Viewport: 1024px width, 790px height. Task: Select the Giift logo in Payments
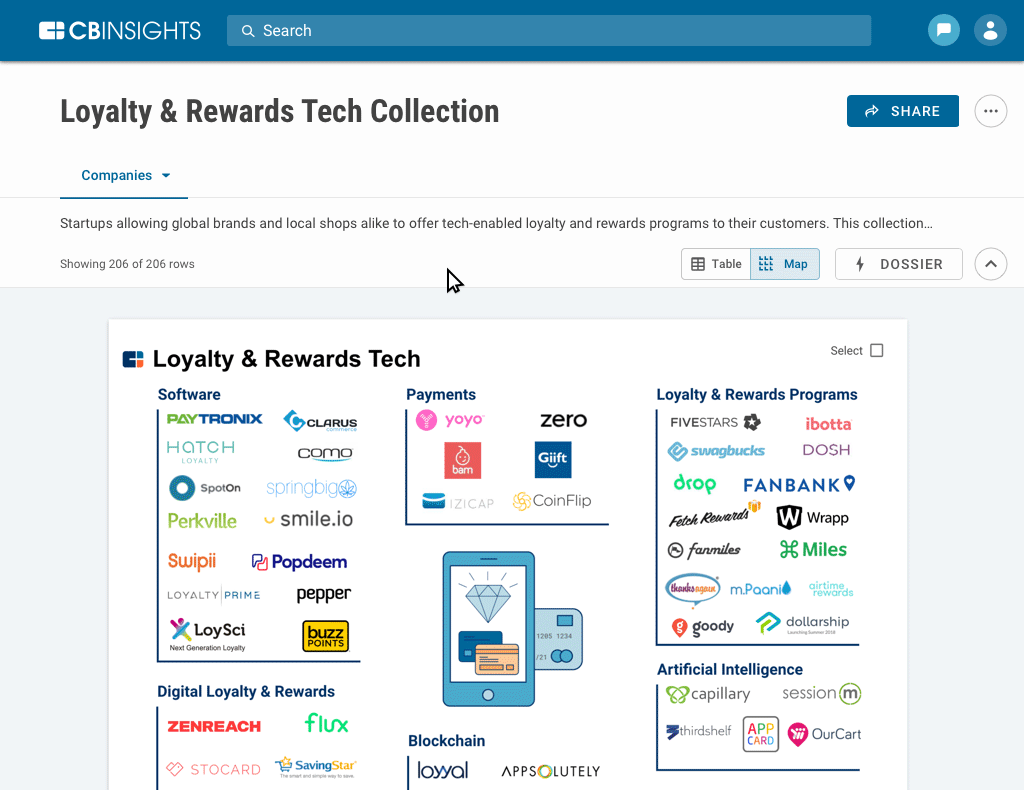coord(552,459)
